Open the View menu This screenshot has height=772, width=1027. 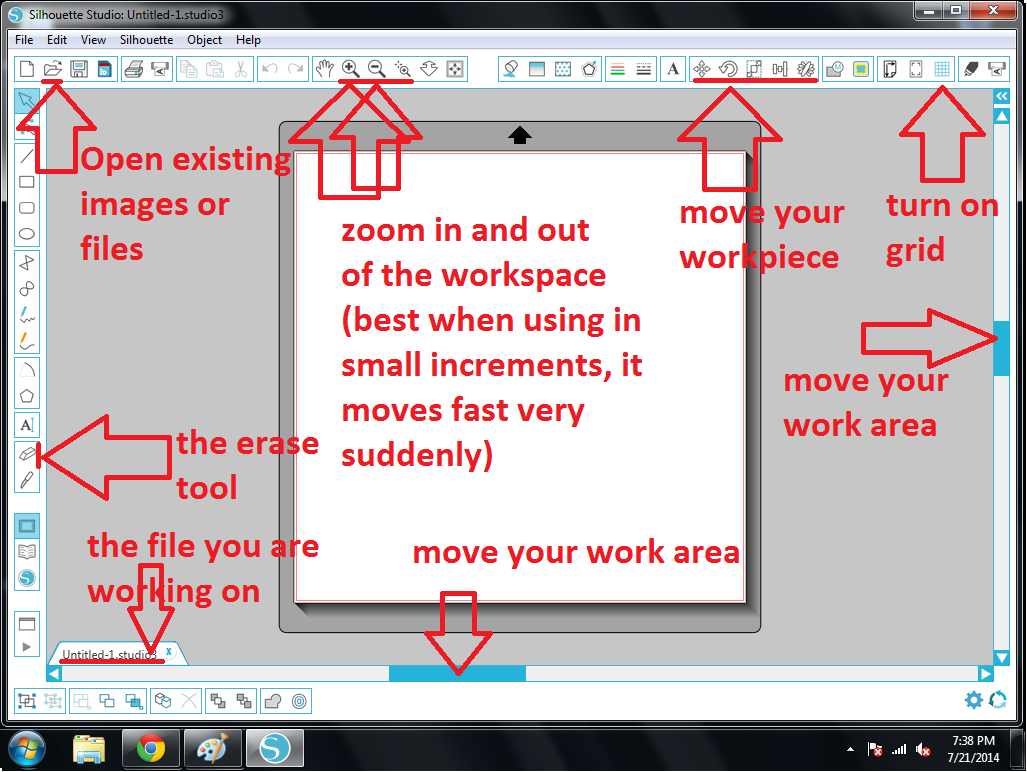(94, 40)
